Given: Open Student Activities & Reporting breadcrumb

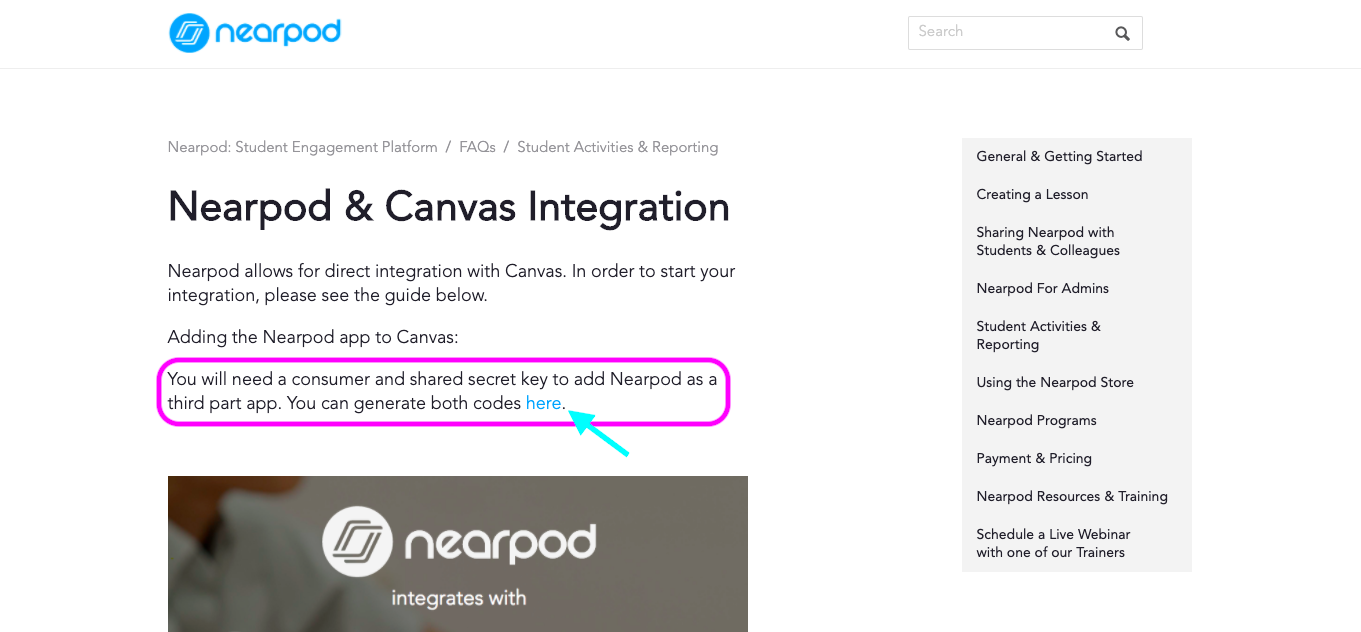Looking at the screenshot, I should (x=617, y=147).
